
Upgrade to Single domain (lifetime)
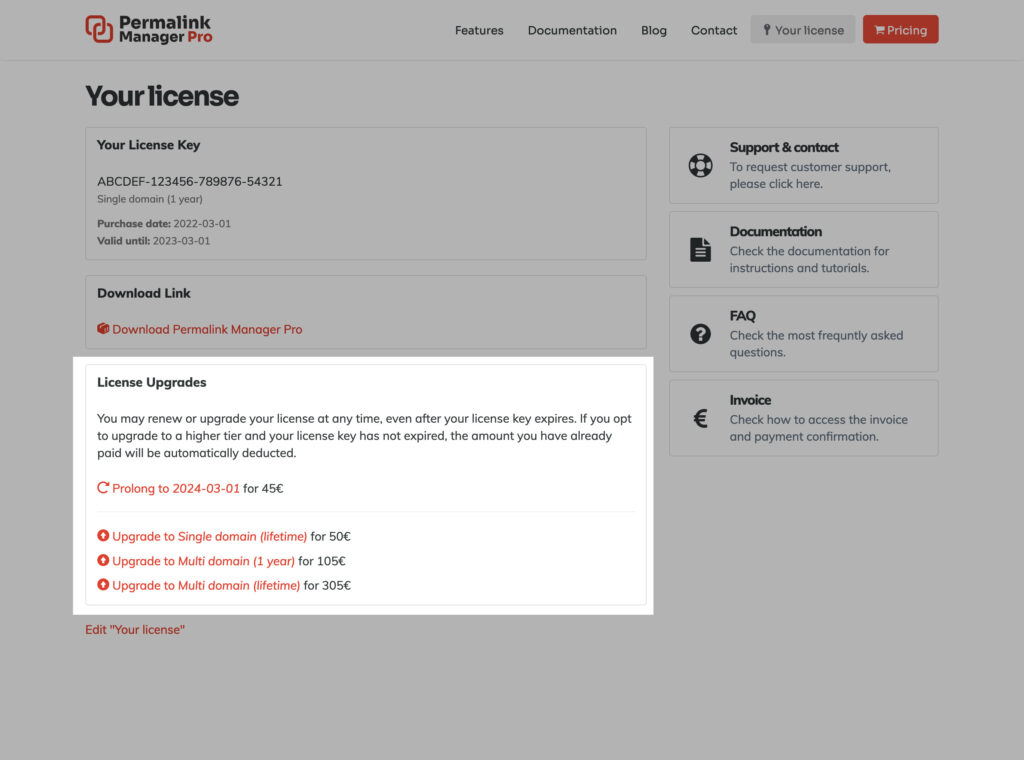[x=210, y=537]
